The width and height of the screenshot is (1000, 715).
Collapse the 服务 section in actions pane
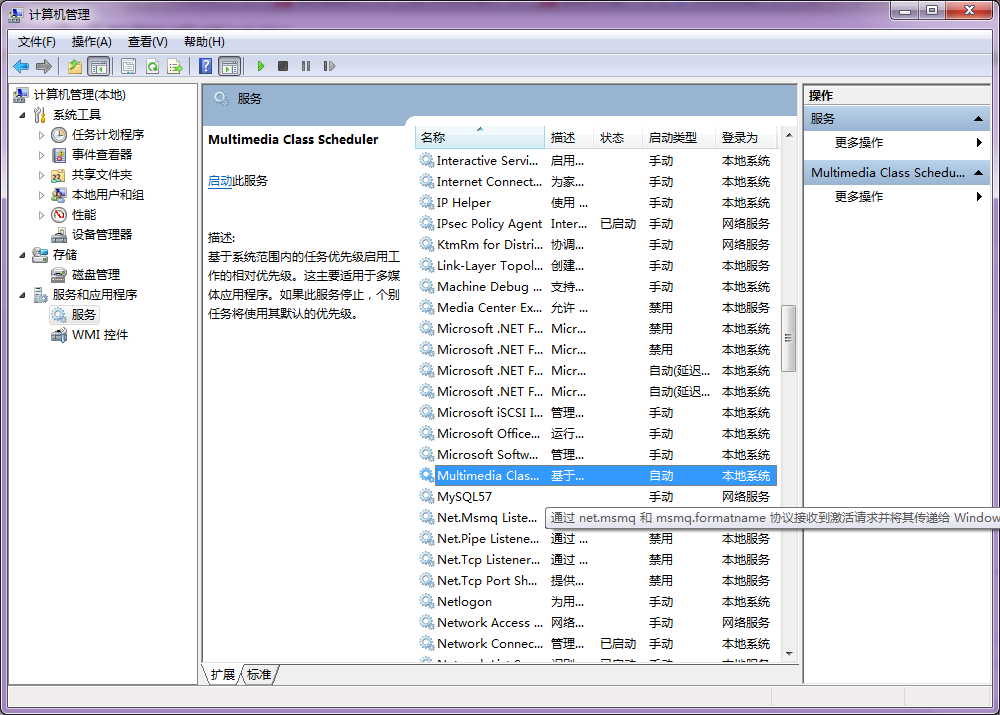point(978,119)
